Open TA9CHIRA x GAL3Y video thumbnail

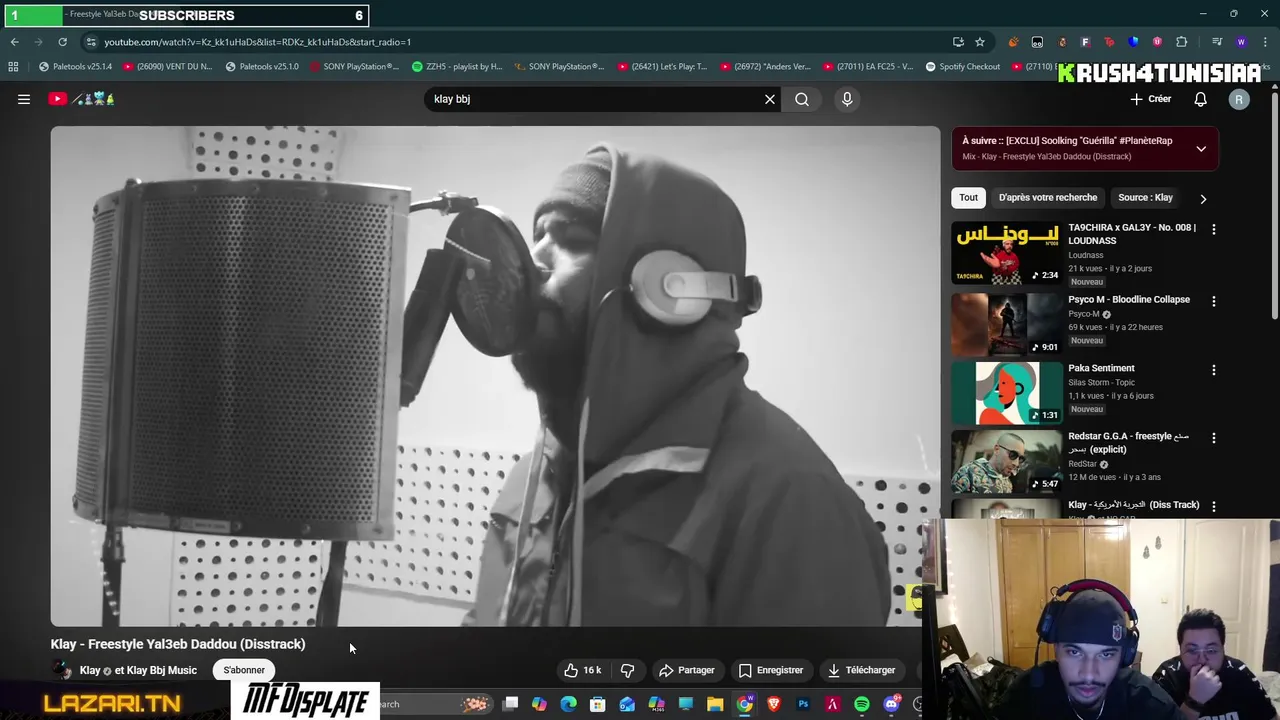(x=1006, y=254)
